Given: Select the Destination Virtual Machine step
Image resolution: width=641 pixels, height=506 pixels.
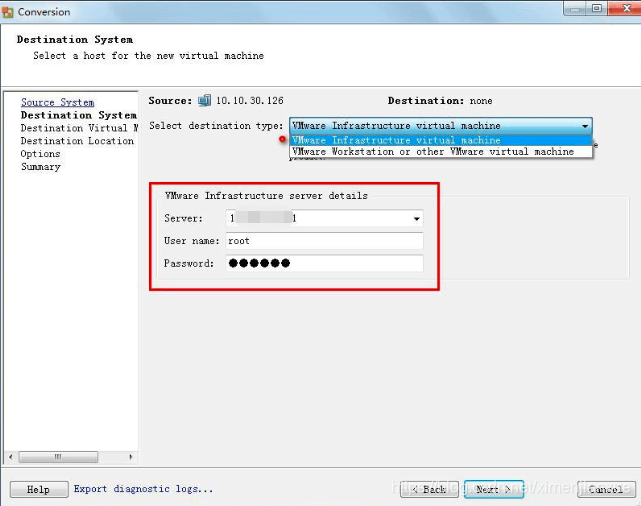Looking at the screenshot, I should pos(79,128).
